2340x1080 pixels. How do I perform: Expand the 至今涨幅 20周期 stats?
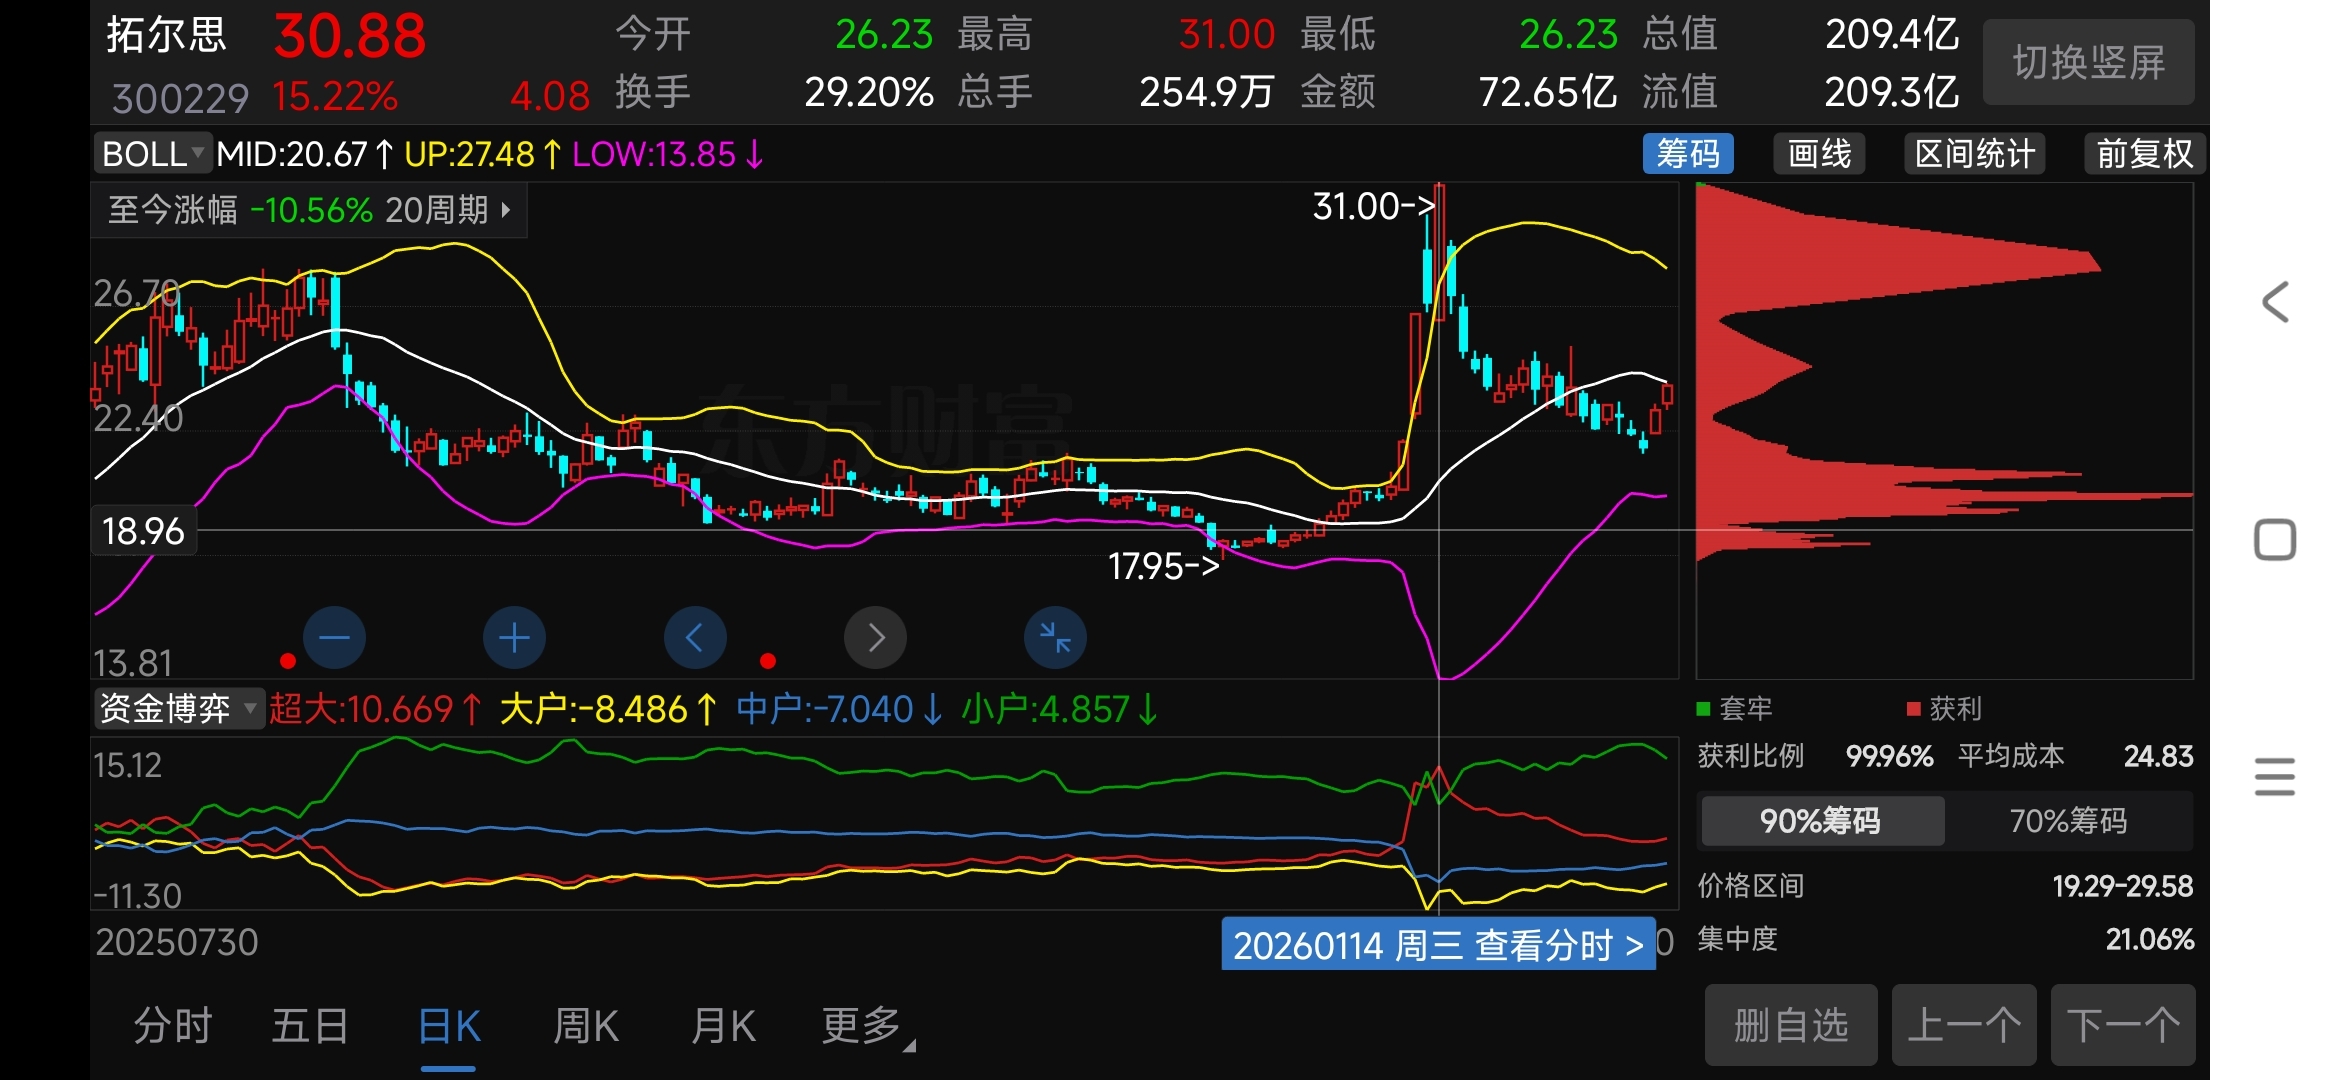click(309, 210)
